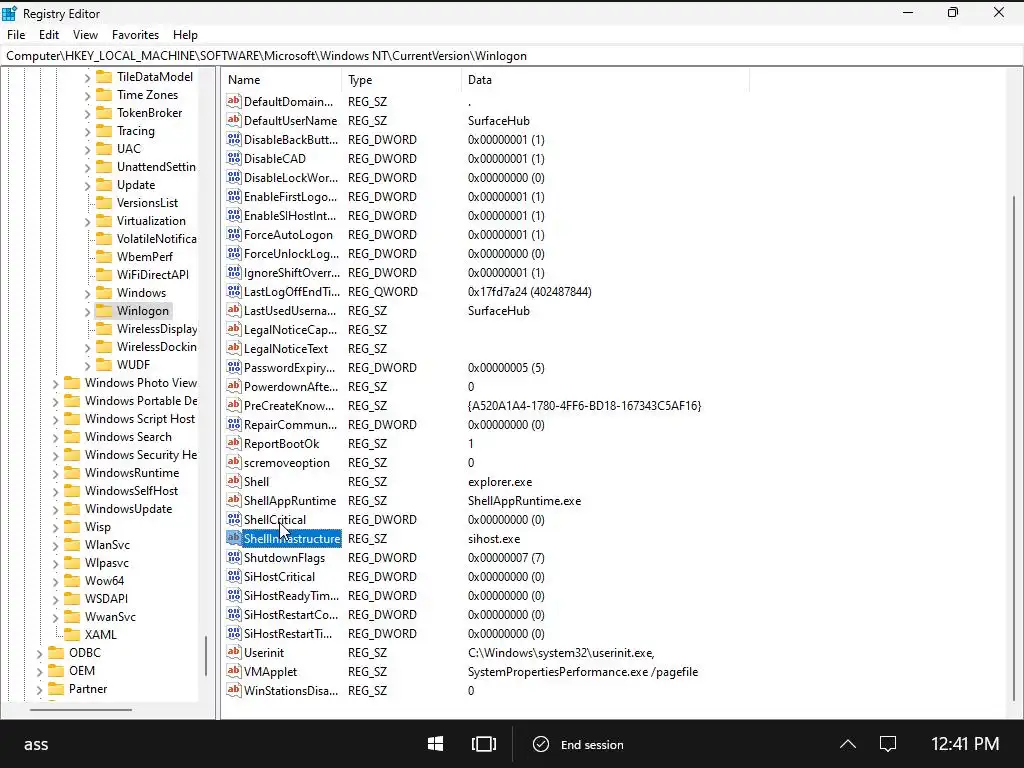
Task: Click the string icon beside VMApplet
Action: [x=234, y=671]
